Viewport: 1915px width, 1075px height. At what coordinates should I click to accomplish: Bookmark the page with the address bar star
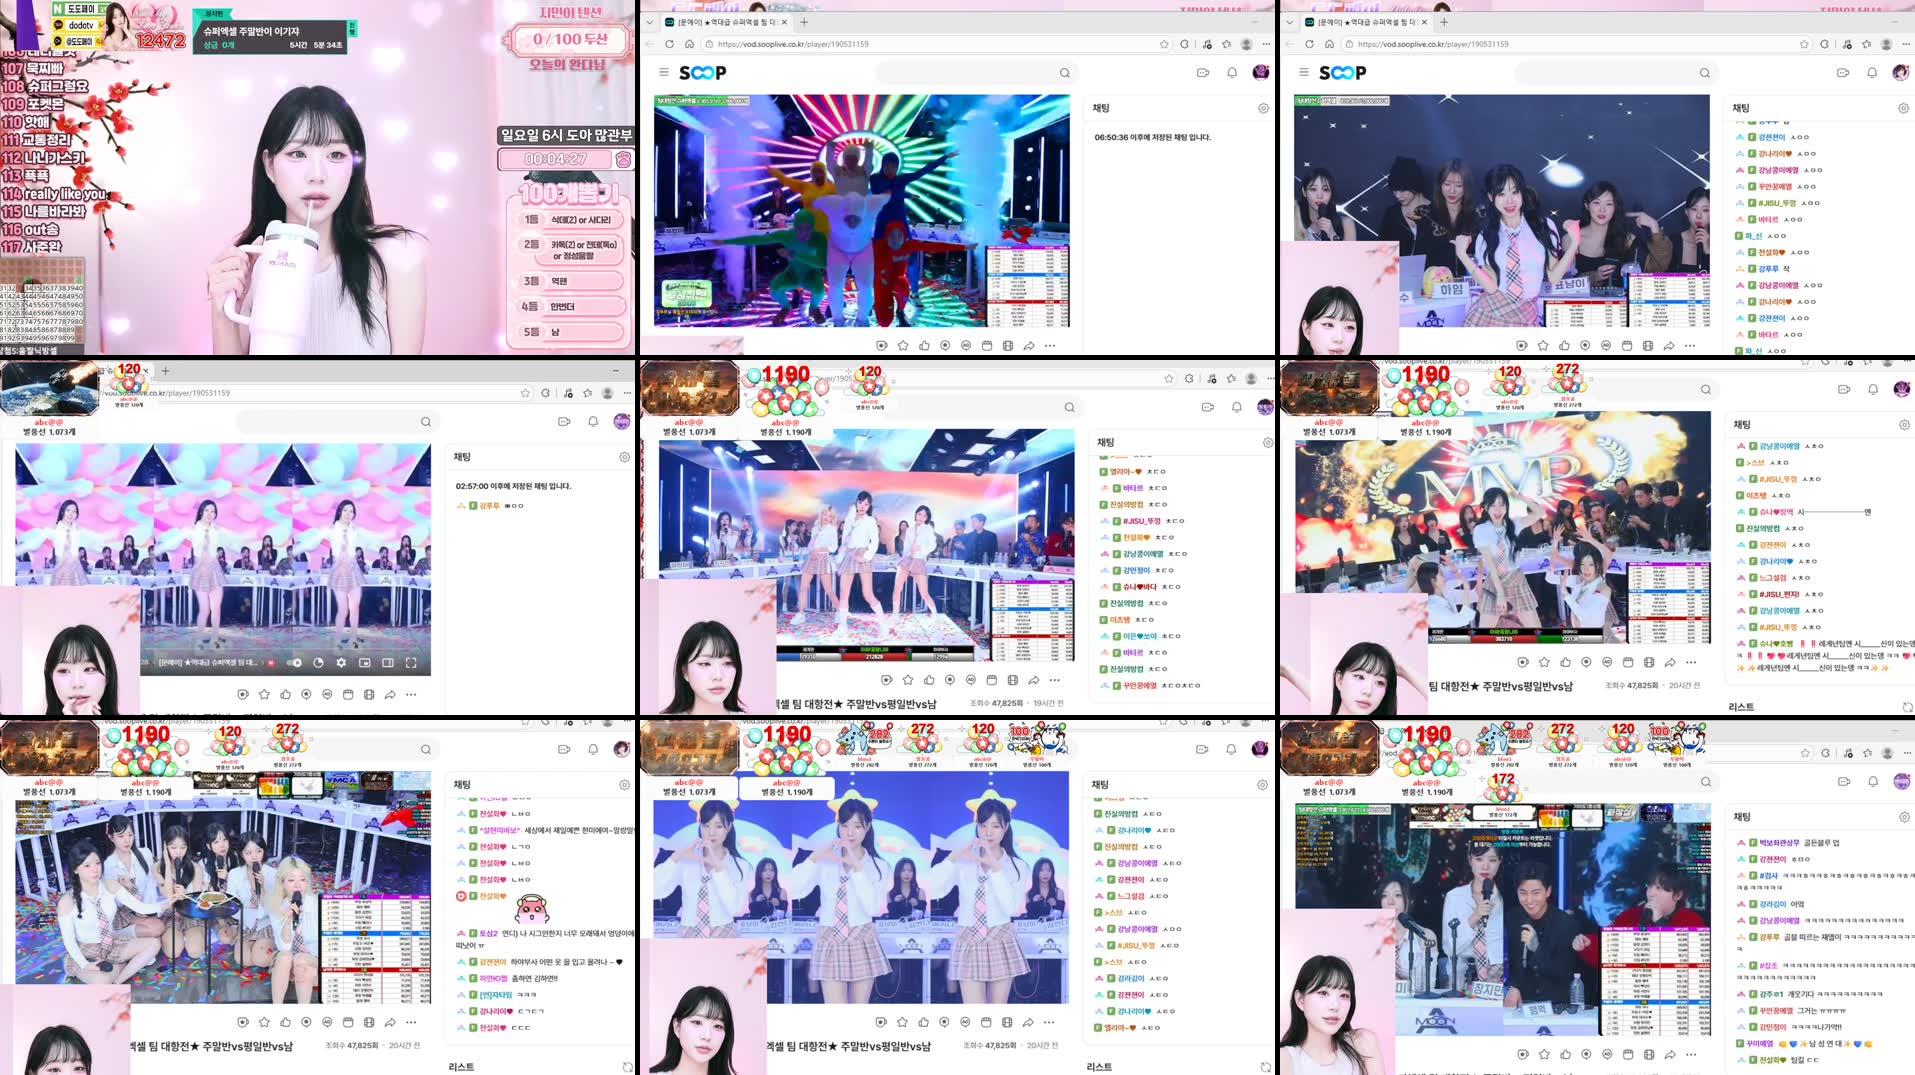coord(1163,44)
